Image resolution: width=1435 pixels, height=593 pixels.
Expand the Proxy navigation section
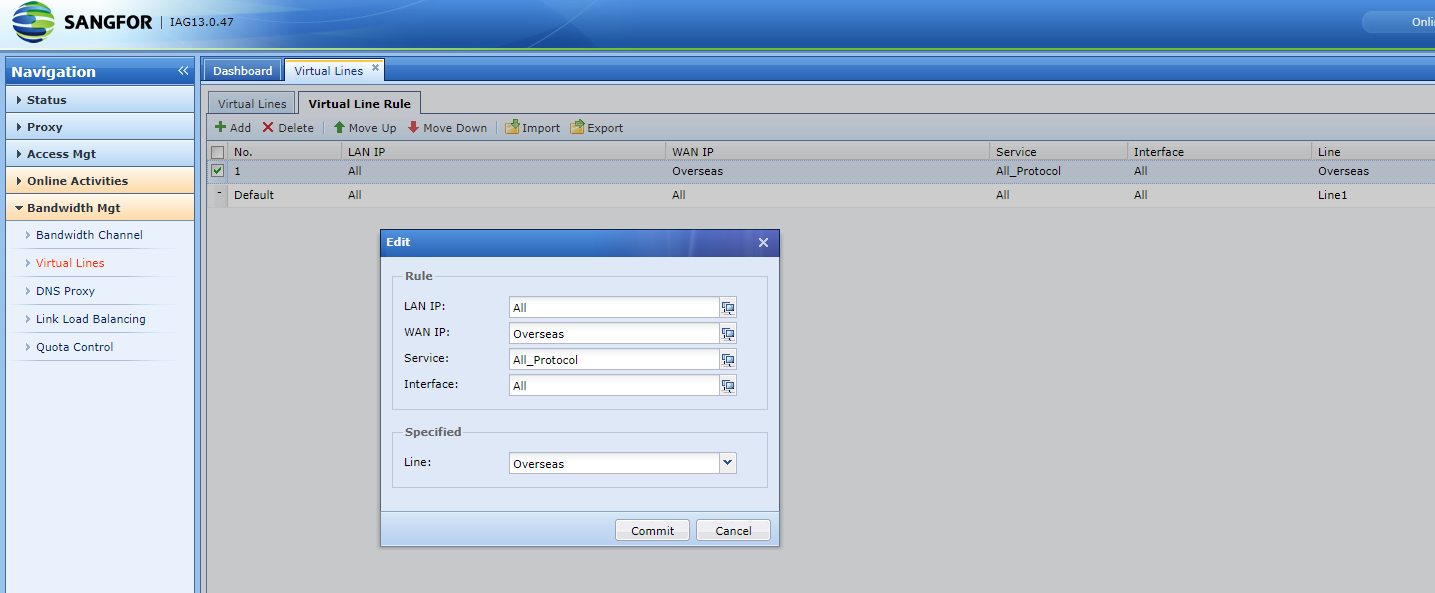pyautogui.click(x=100, y=127)
